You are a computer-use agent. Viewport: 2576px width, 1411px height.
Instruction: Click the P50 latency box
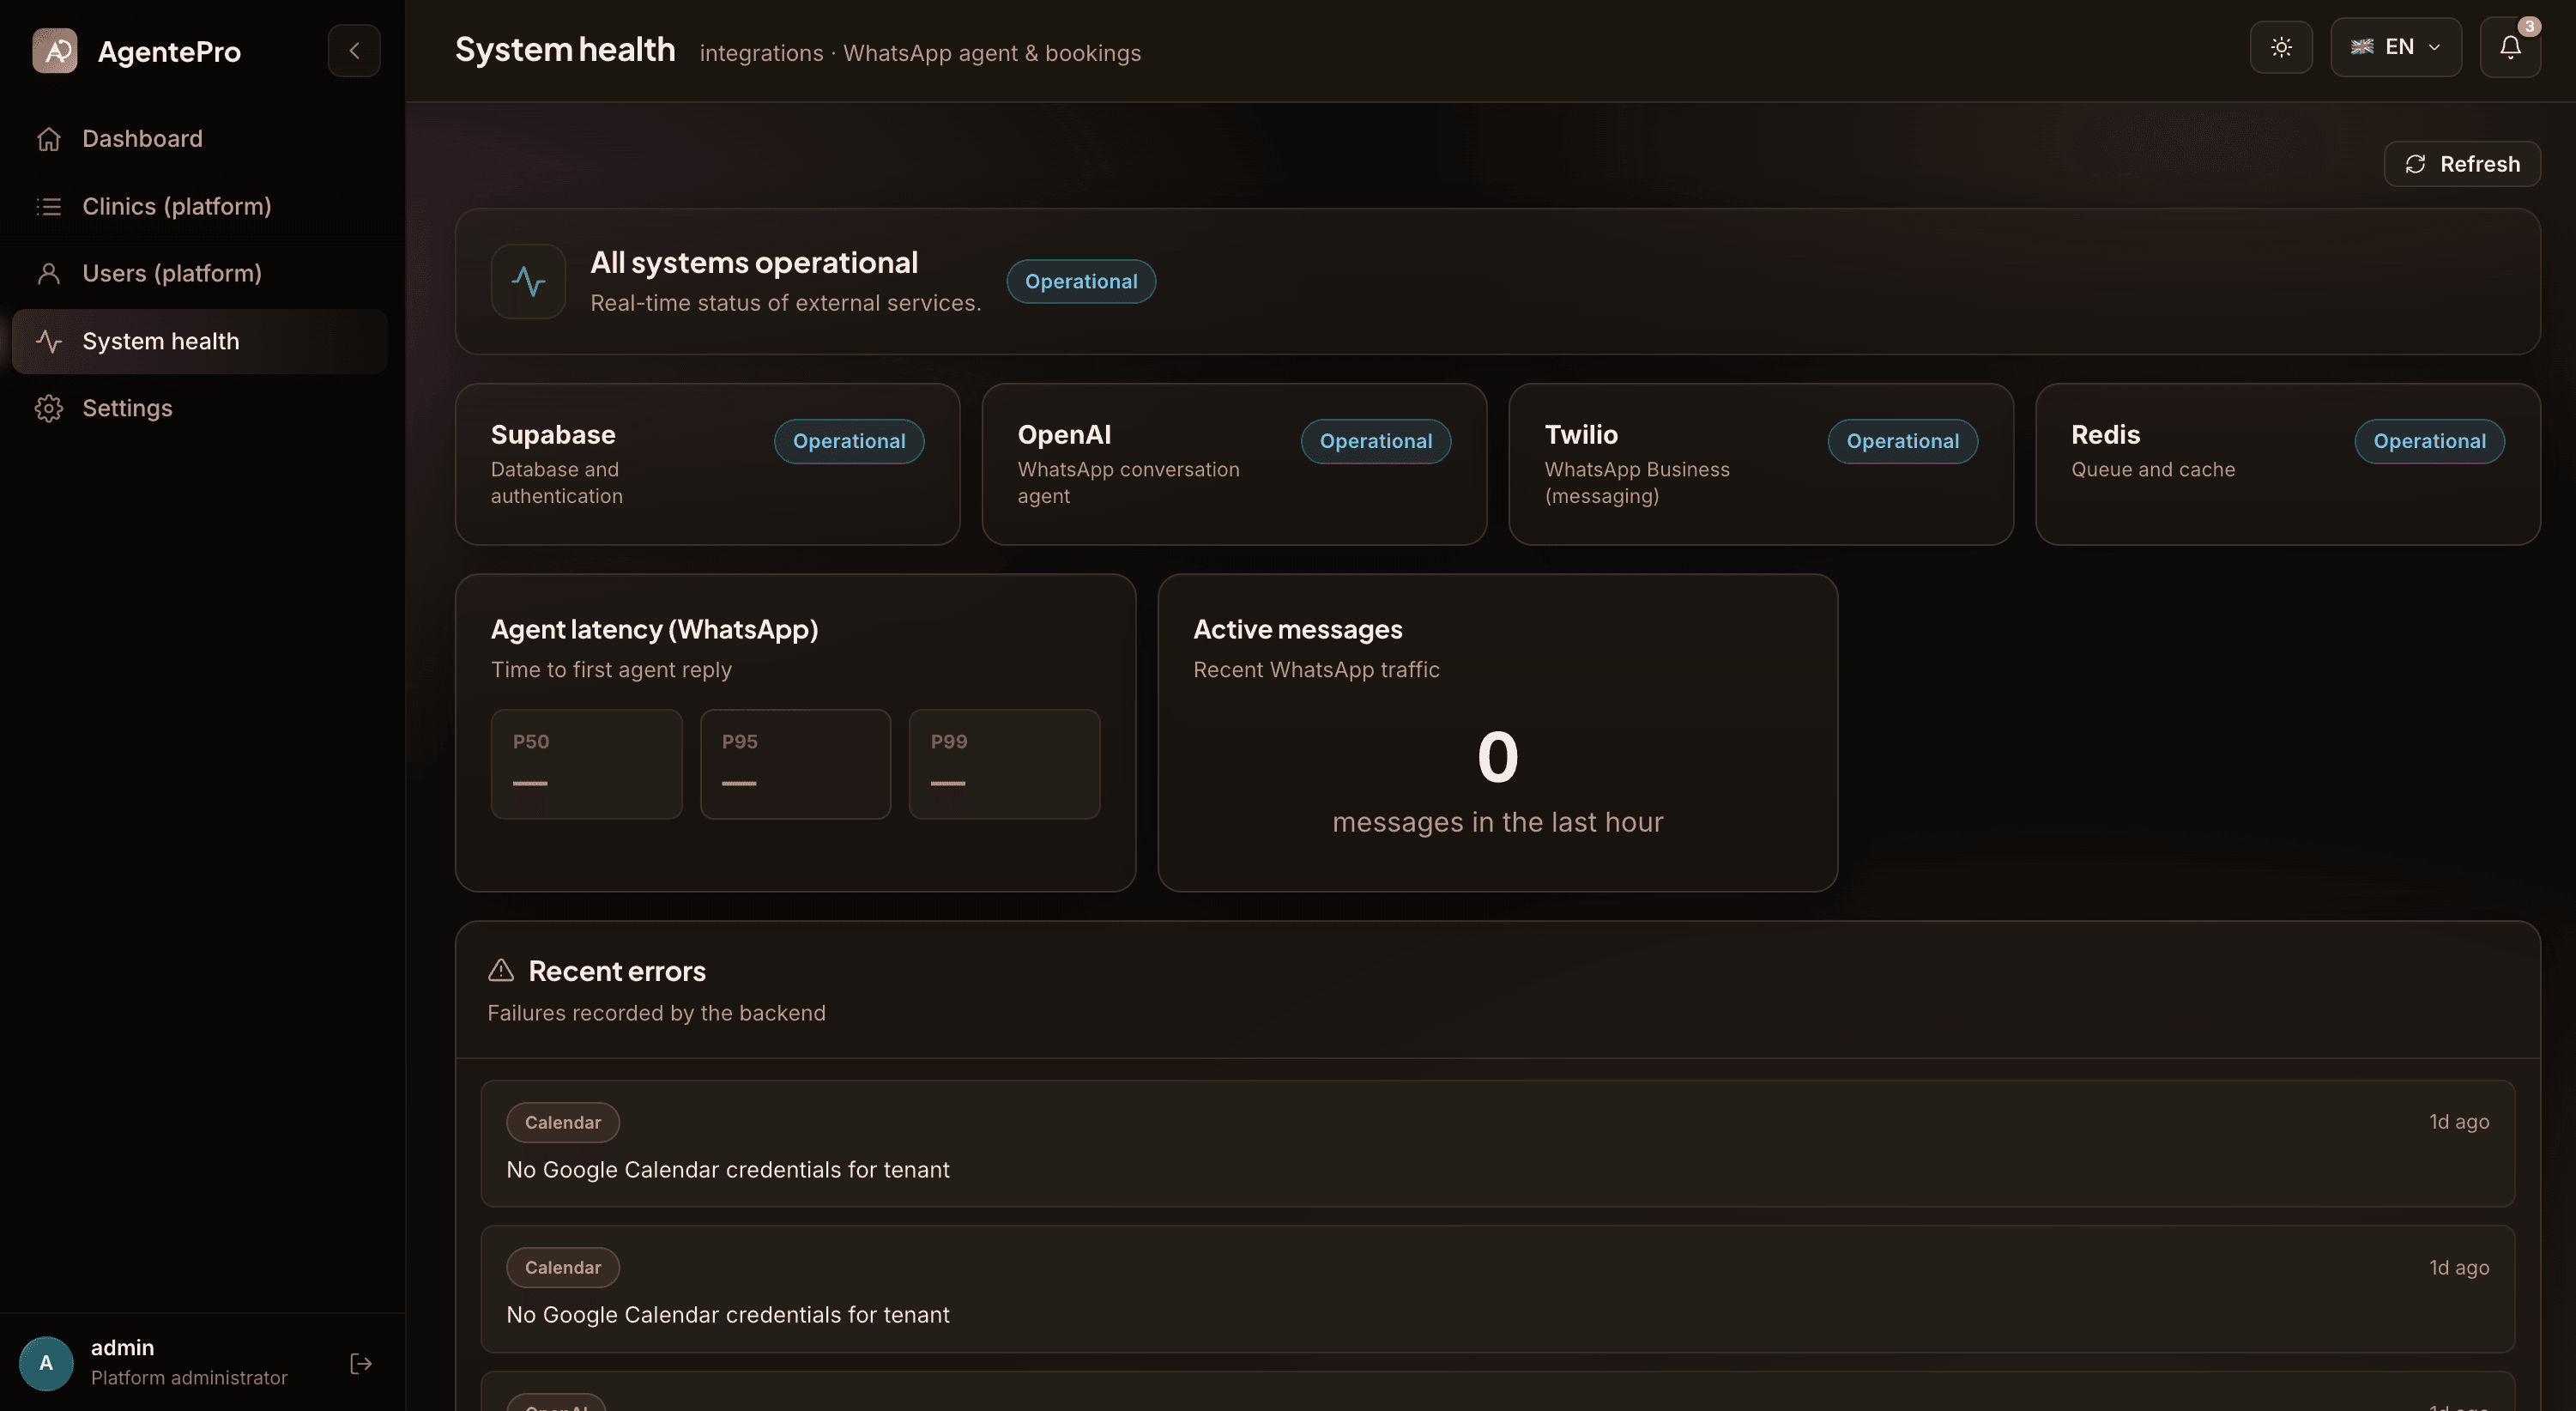(x=587, y=764)
